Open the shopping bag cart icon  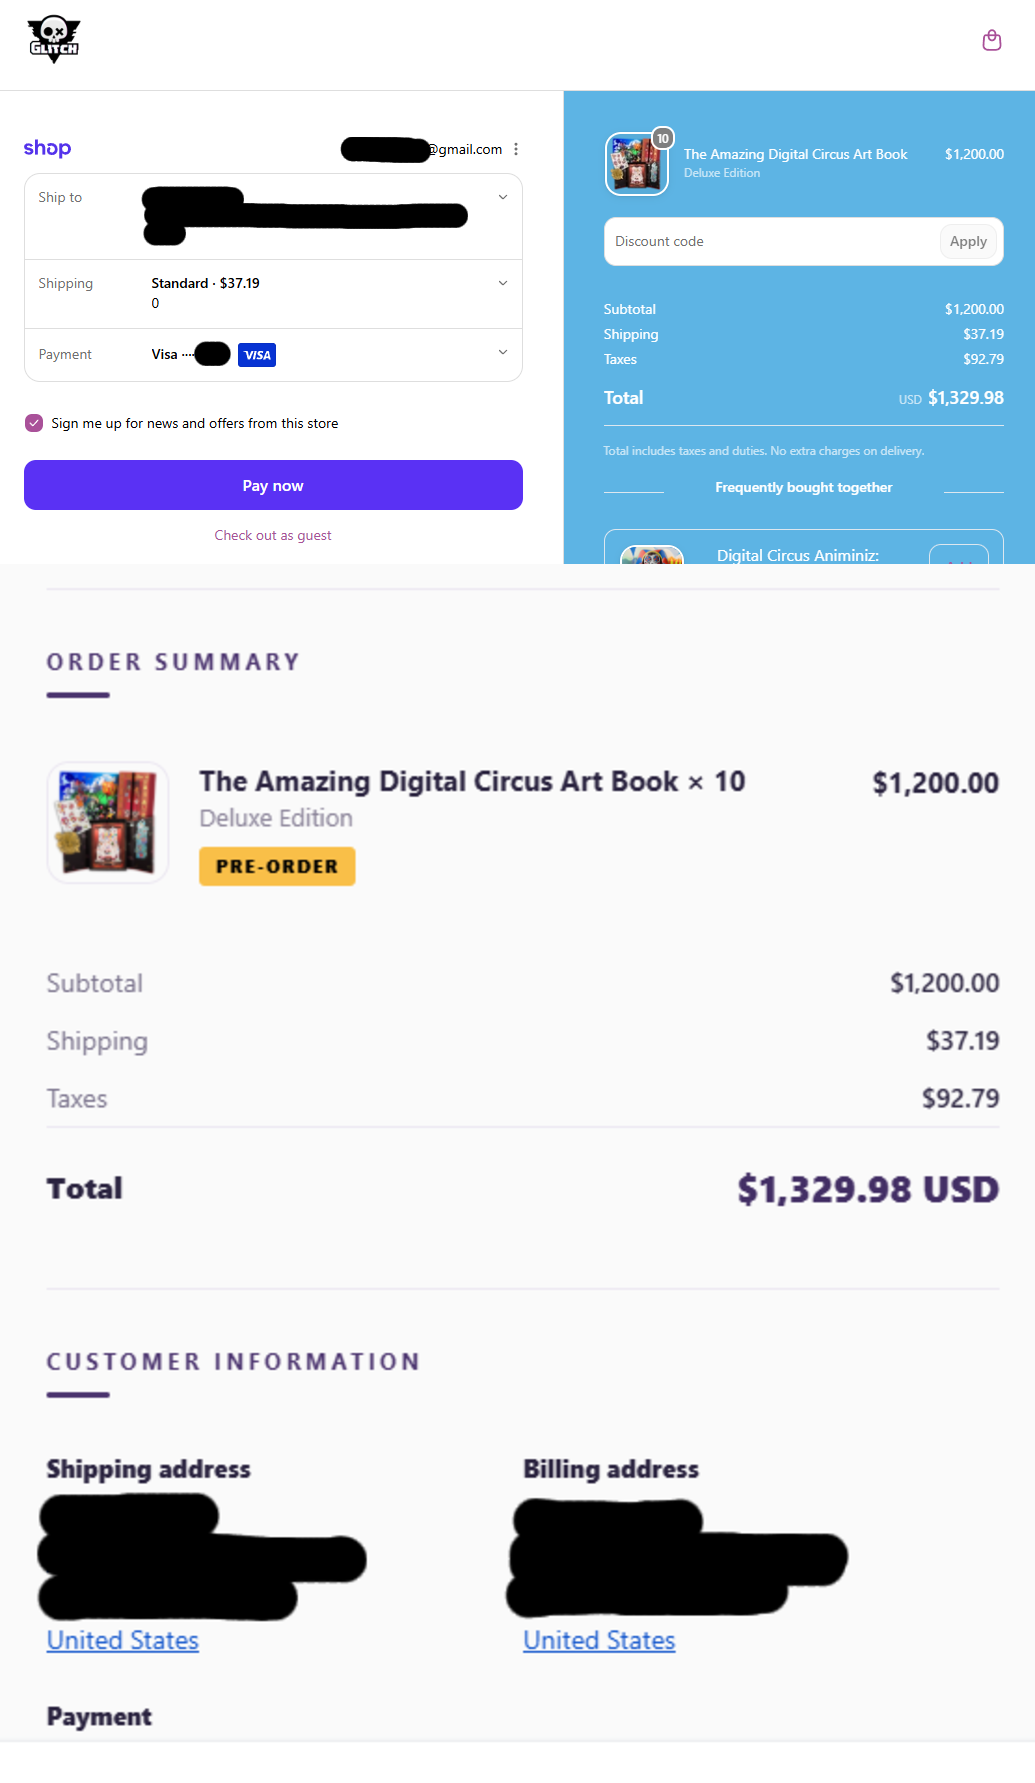[991, 40]
